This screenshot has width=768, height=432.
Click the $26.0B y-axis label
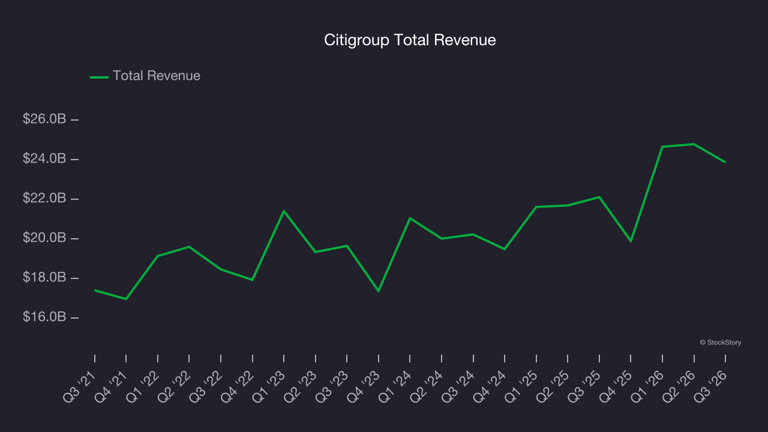(44, 119)
